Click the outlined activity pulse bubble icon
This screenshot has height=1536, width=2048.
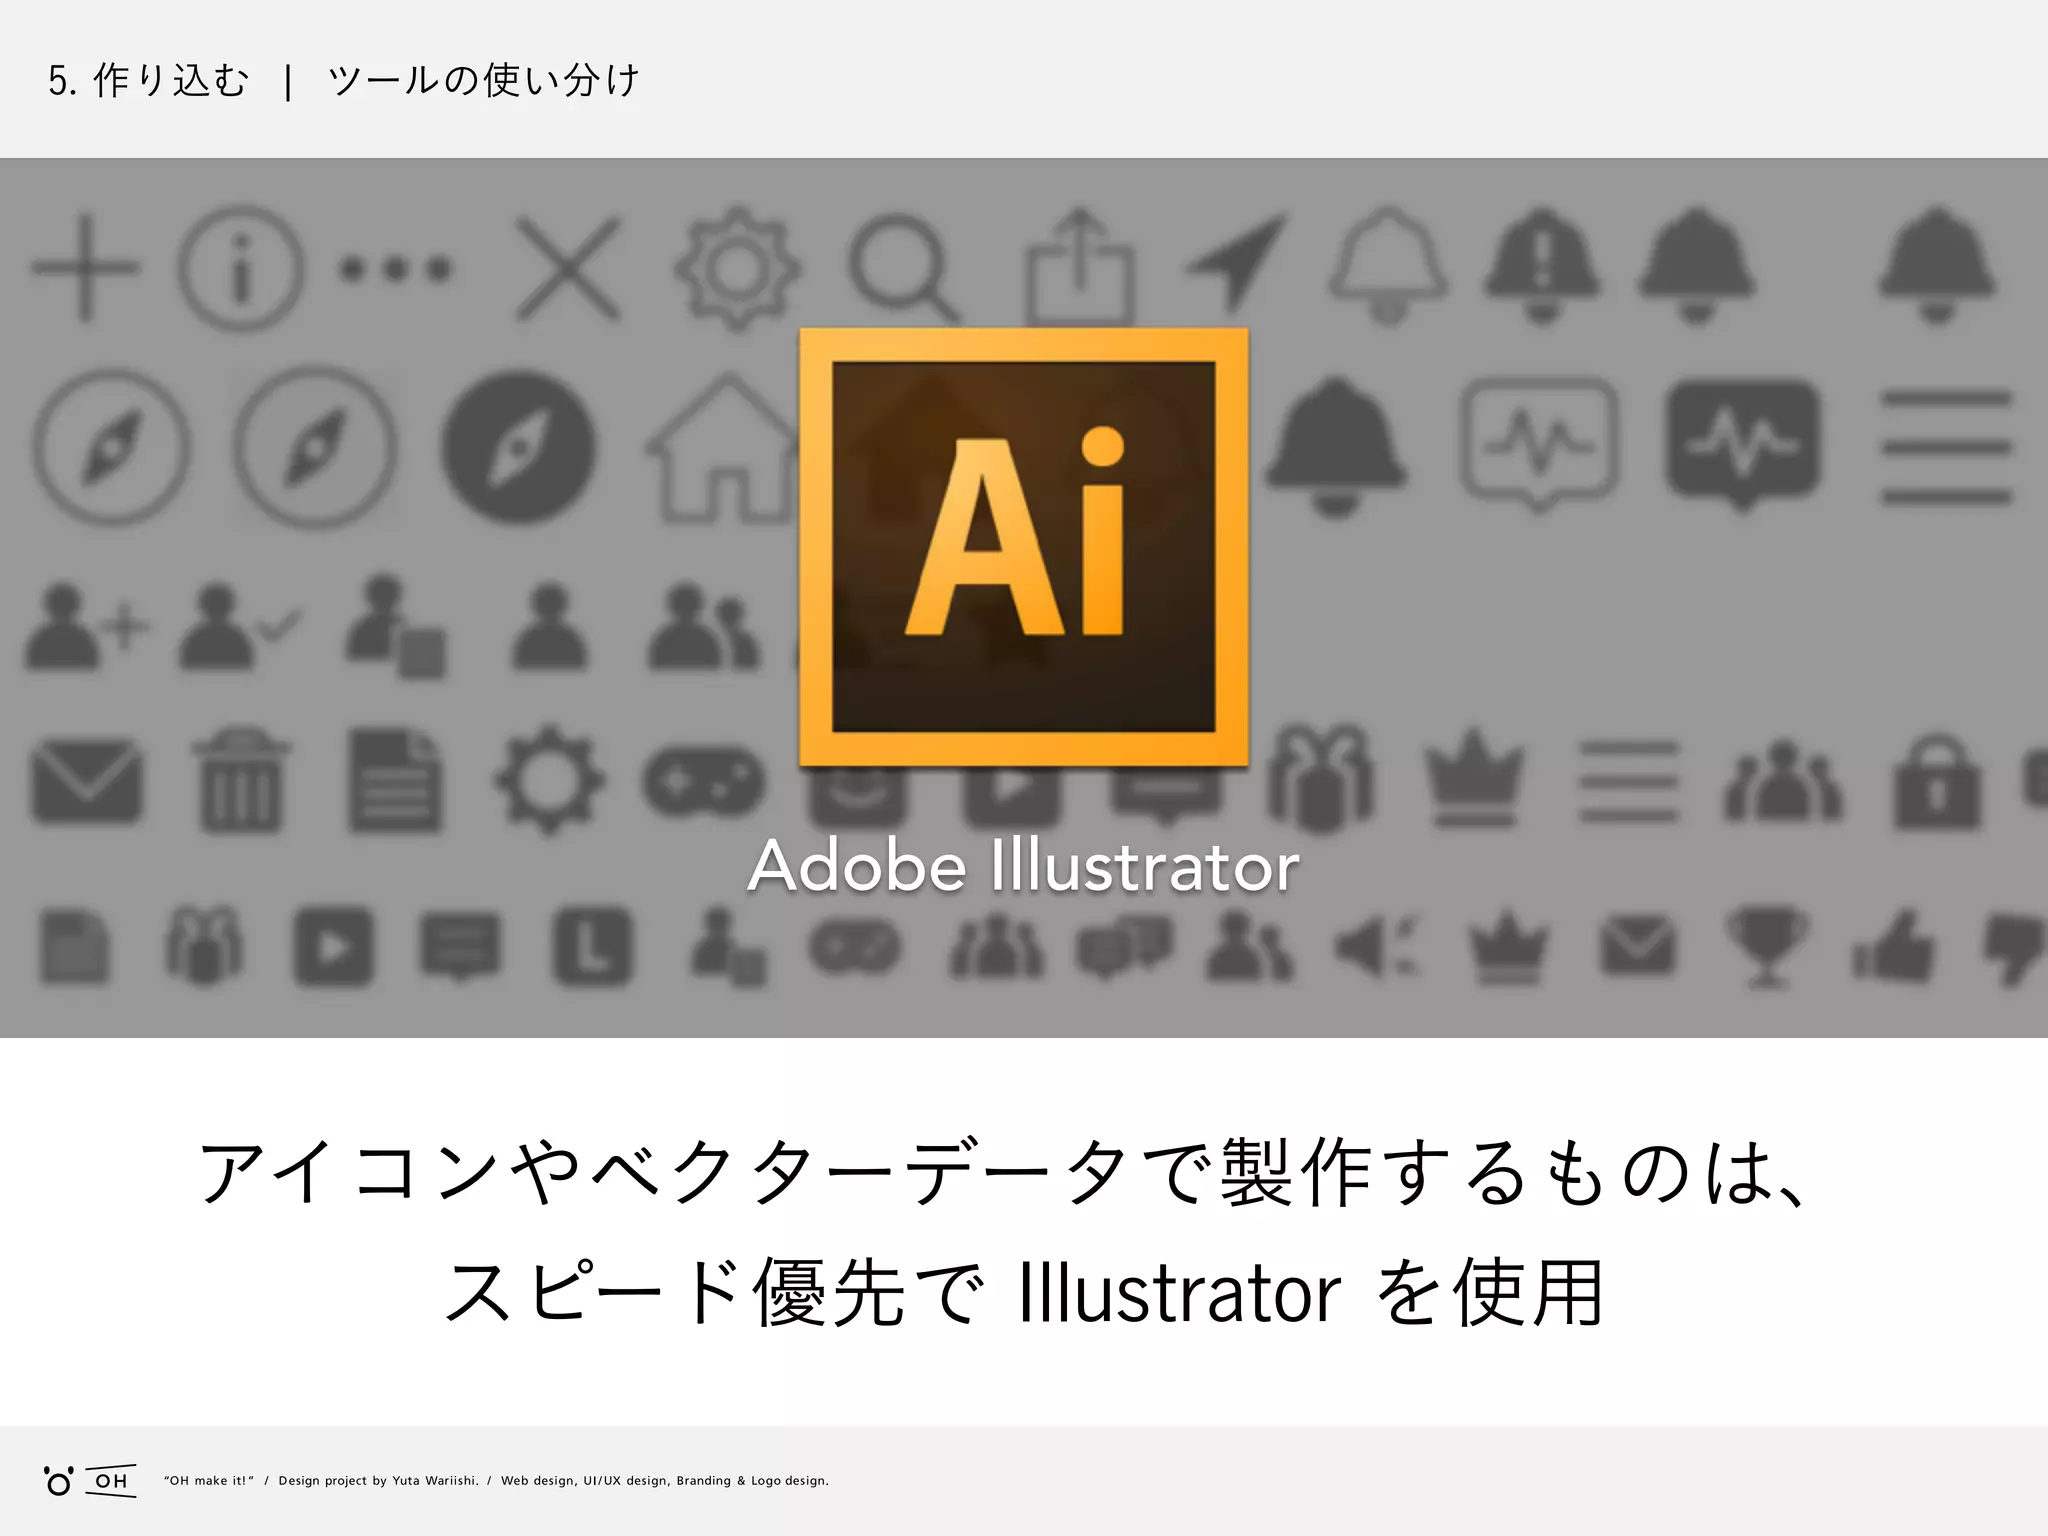1538,444
